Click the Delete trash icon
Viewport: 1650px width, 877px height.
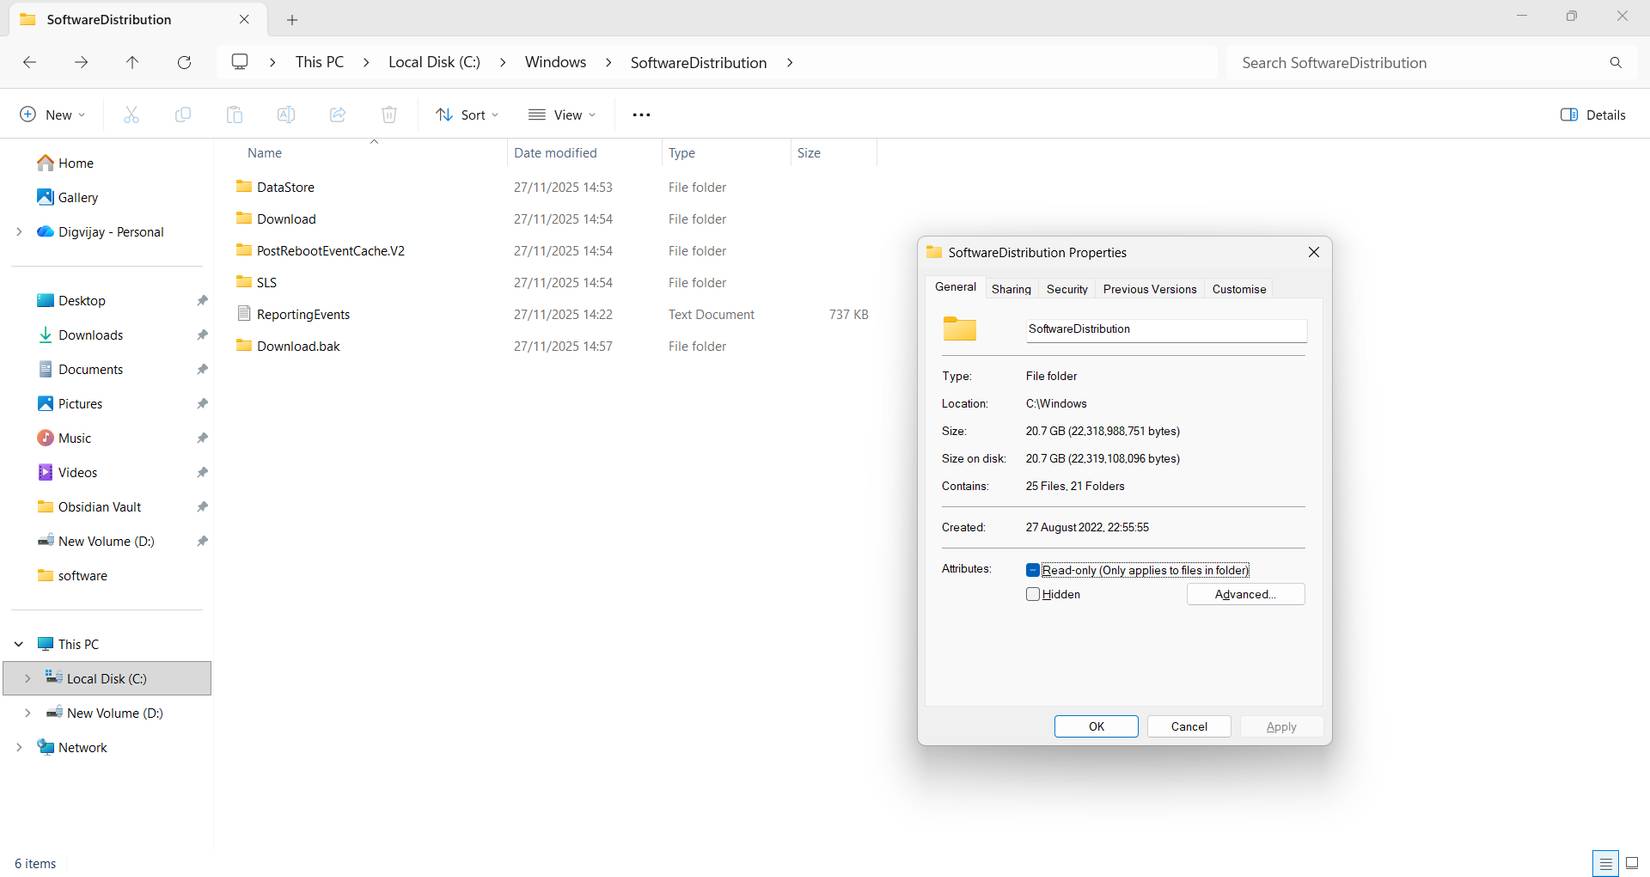(389, 115)
